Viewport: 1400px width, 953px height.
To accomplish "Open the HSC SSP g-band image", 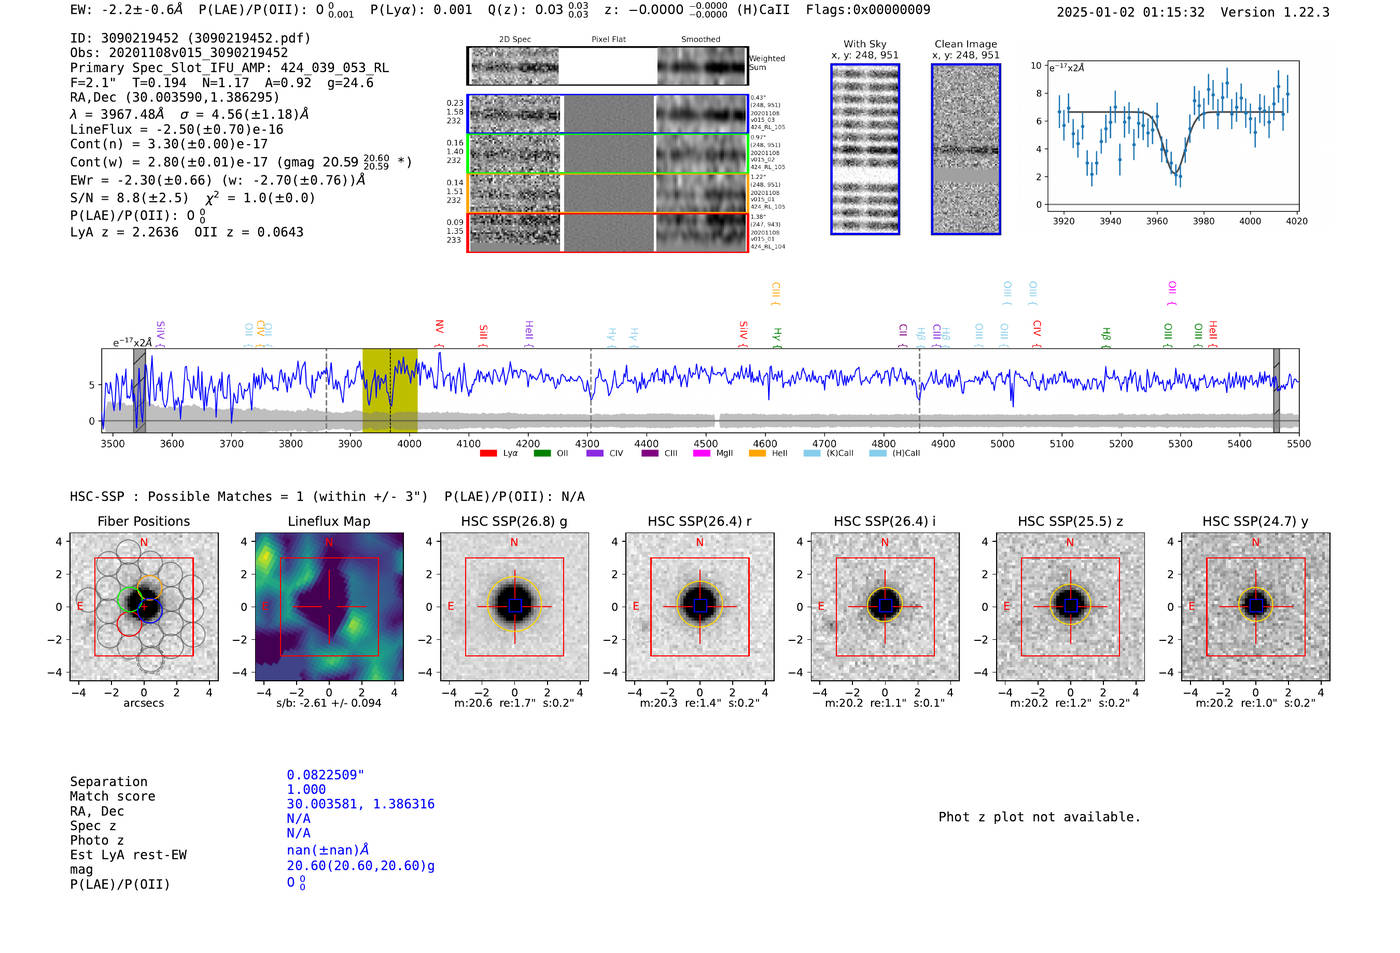I will [x=514, y=606].
